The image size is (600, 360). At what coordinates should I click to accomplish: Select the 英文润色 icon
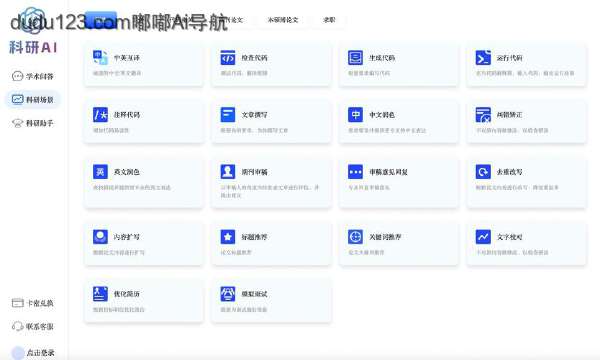pos(100,171)
